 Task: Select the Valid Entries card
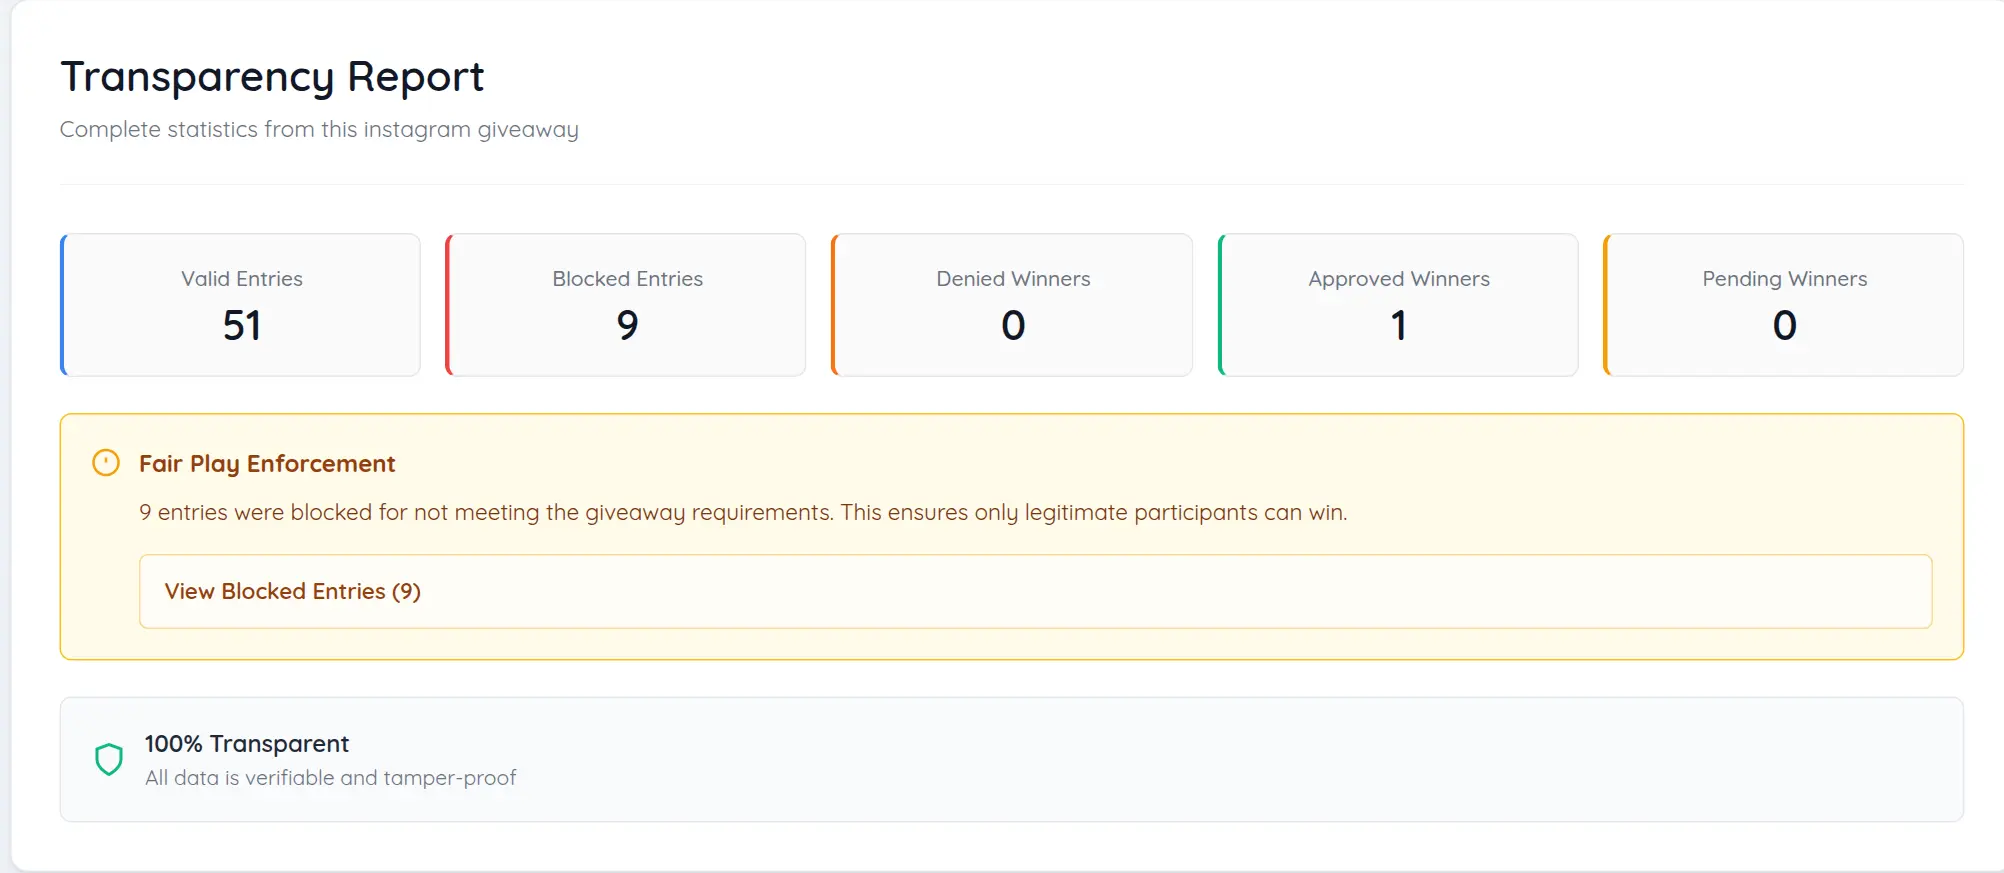click(x=241, y=305)
